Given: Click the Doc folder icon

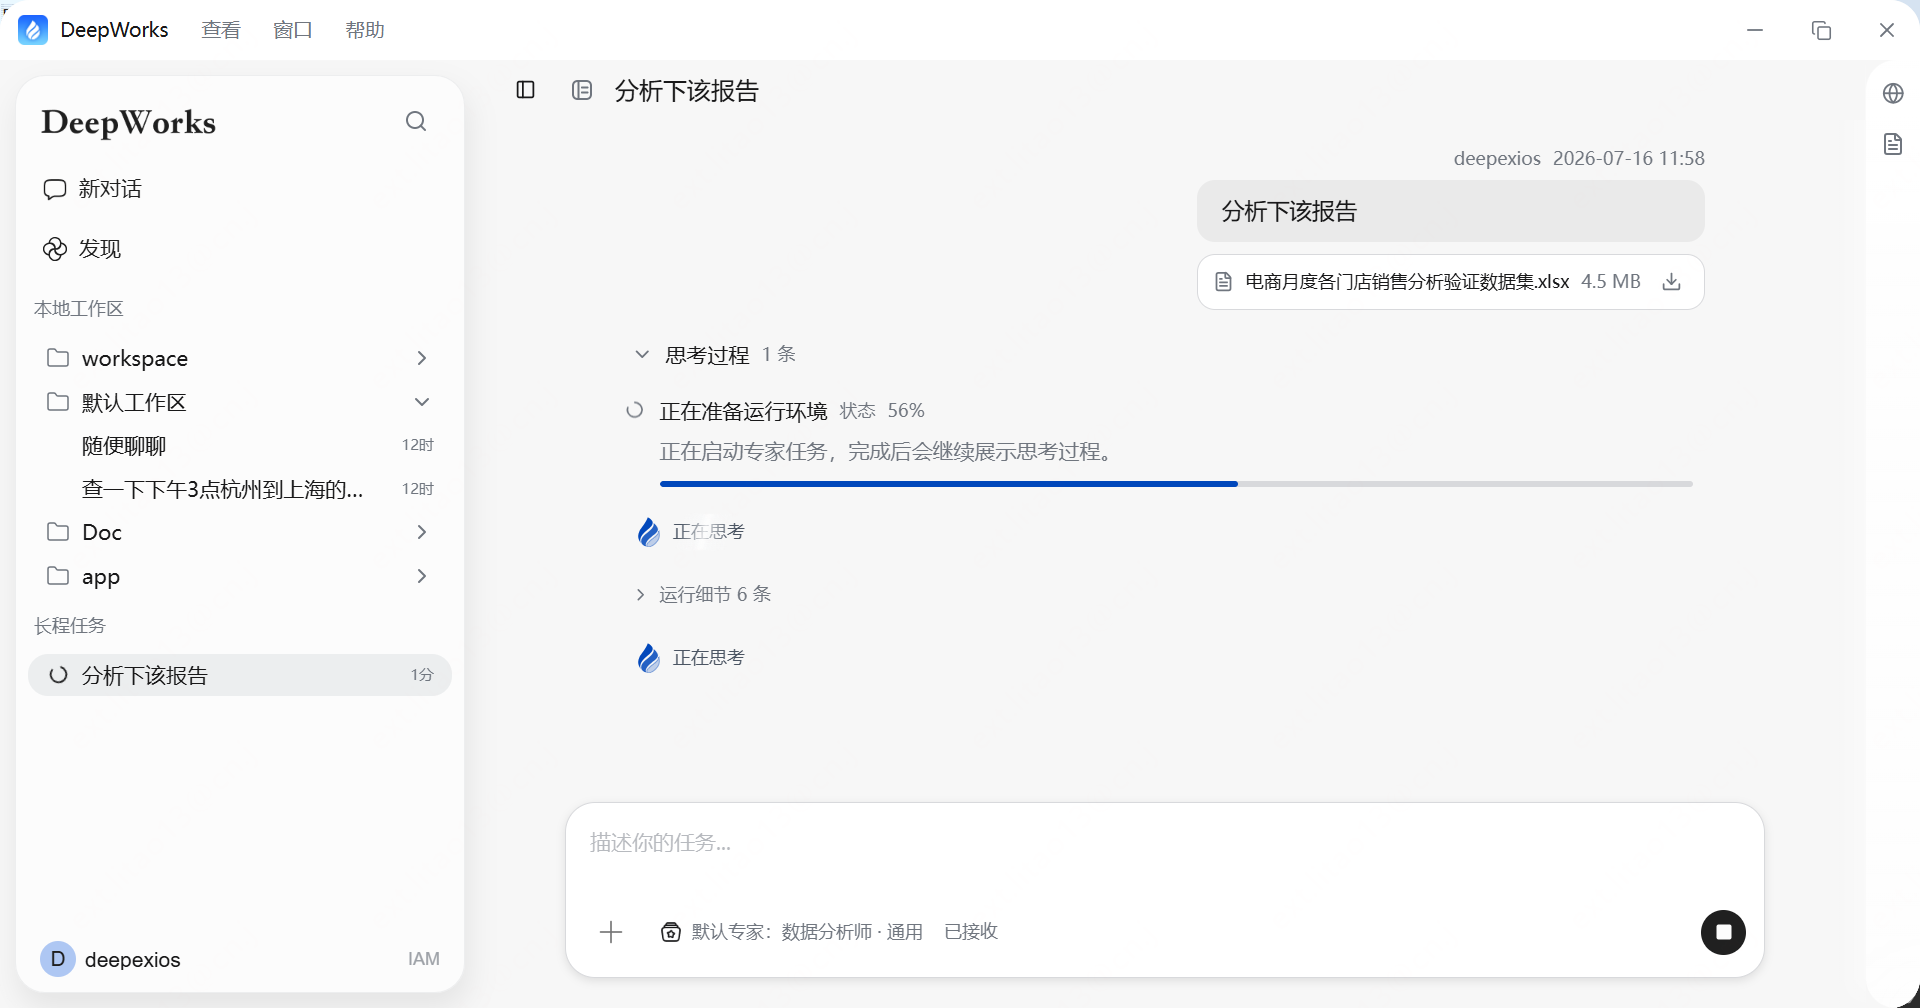Looking at the screenshot, I should coord(58,531).
